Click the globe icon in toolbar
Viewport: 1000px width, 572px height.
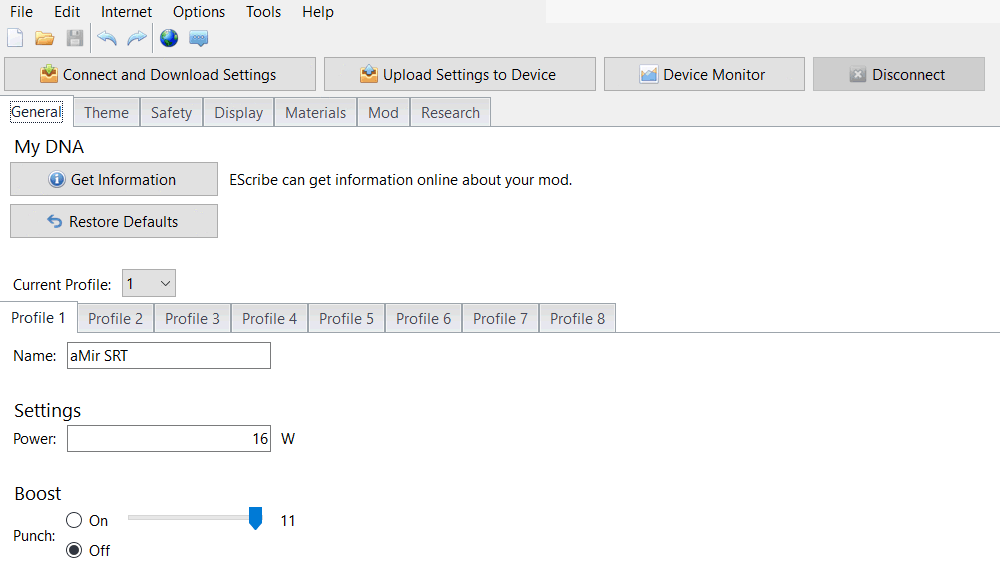[169, 39]
